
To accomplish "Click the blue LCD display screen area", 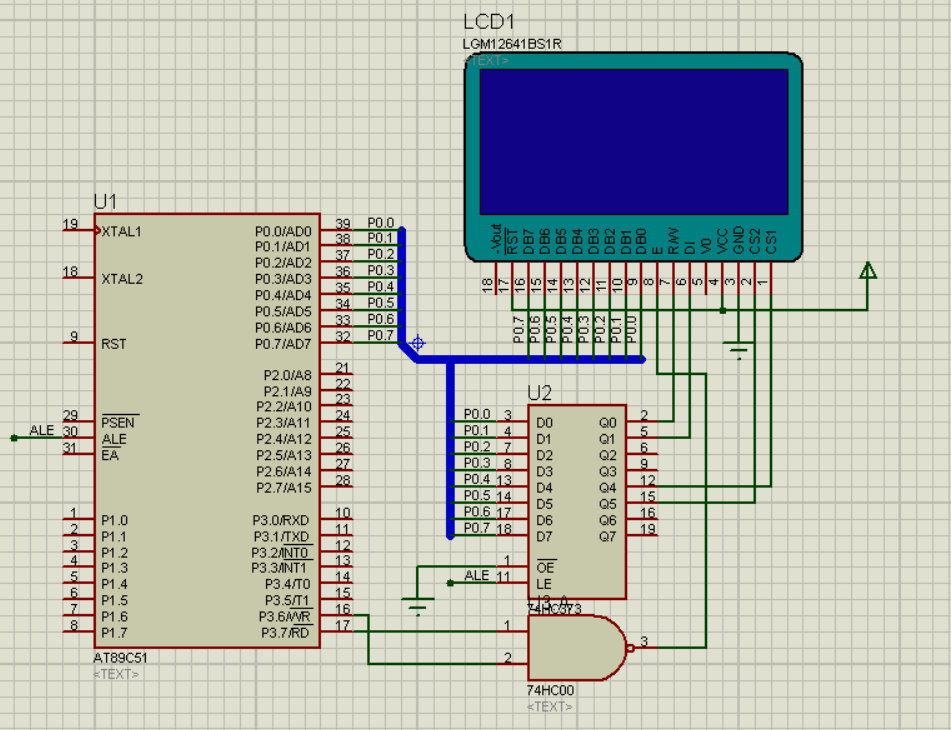I will click(x=633, y=141).
